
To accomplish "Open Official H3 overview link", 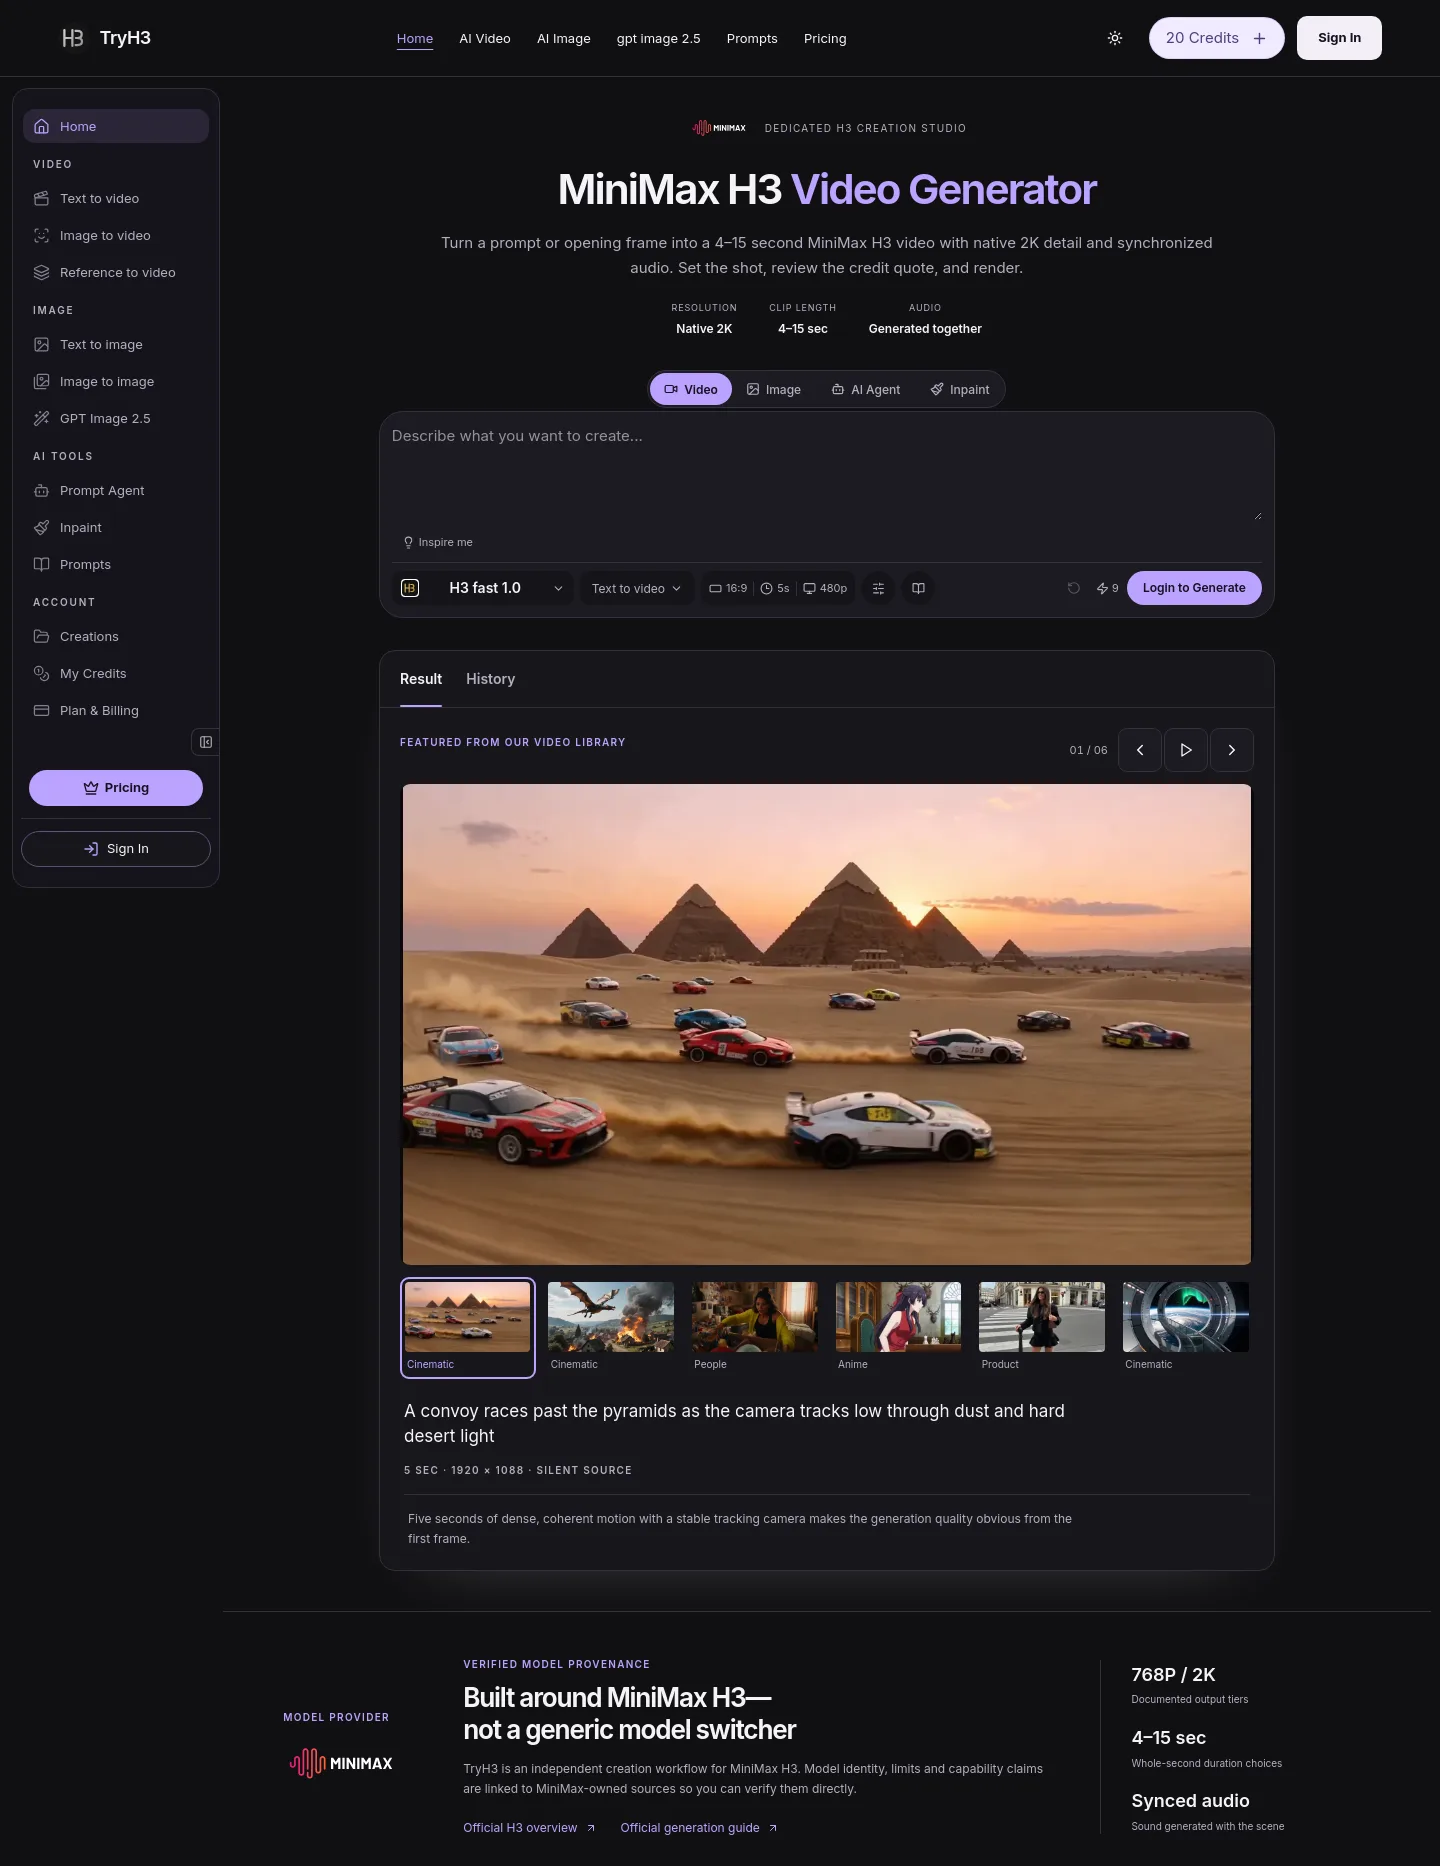I will pos(529,1828).
